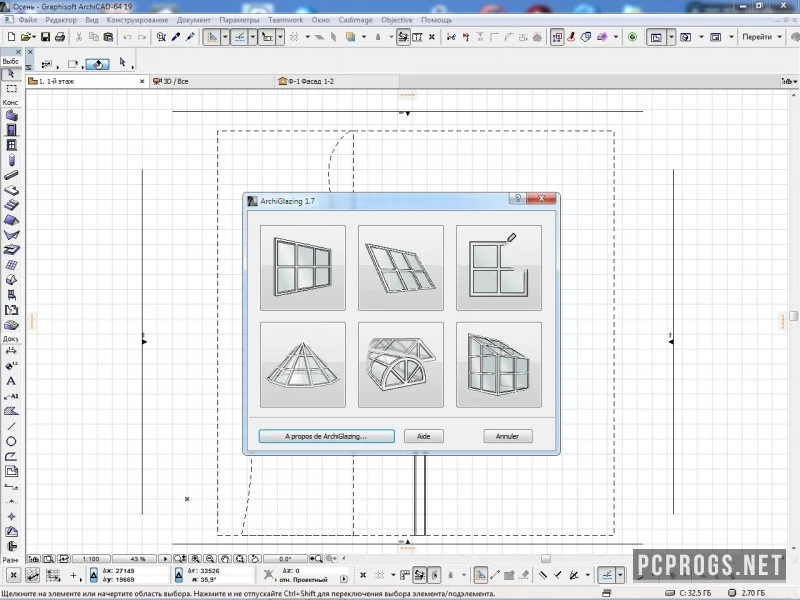Click the Pick Up Parameters eyedropper icon
Viewport: 800px width, 600px height.
click(x=176, y=37)
